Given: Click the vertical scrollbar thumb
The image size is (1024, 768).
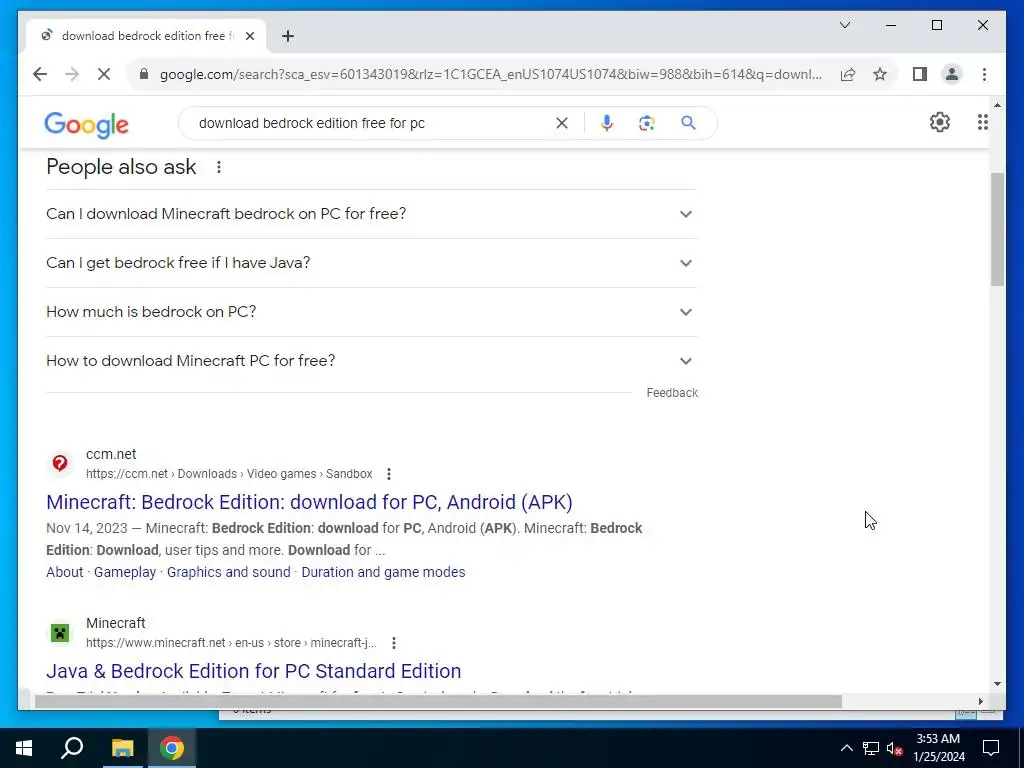Looking at the screenshot, I should (997, 229).
